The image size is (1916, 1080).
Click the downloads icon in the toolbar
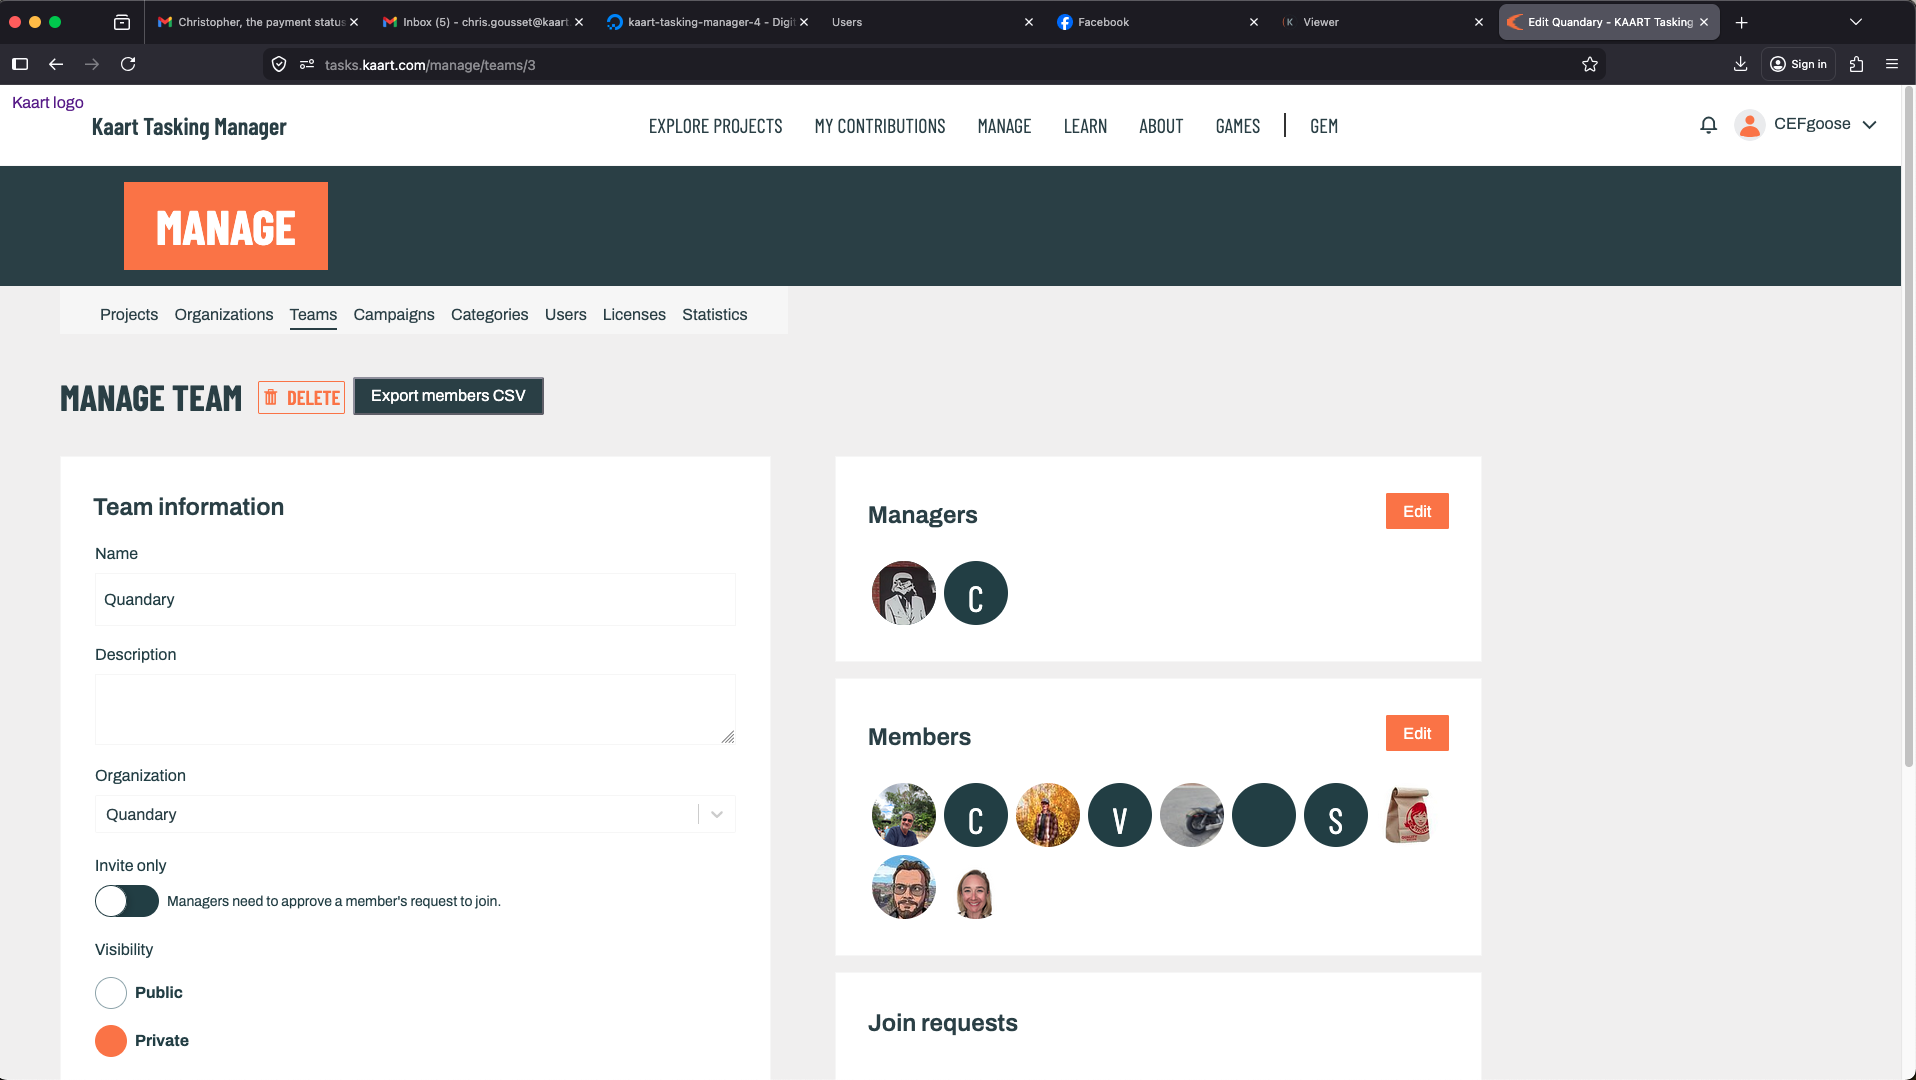point(1740,63)
